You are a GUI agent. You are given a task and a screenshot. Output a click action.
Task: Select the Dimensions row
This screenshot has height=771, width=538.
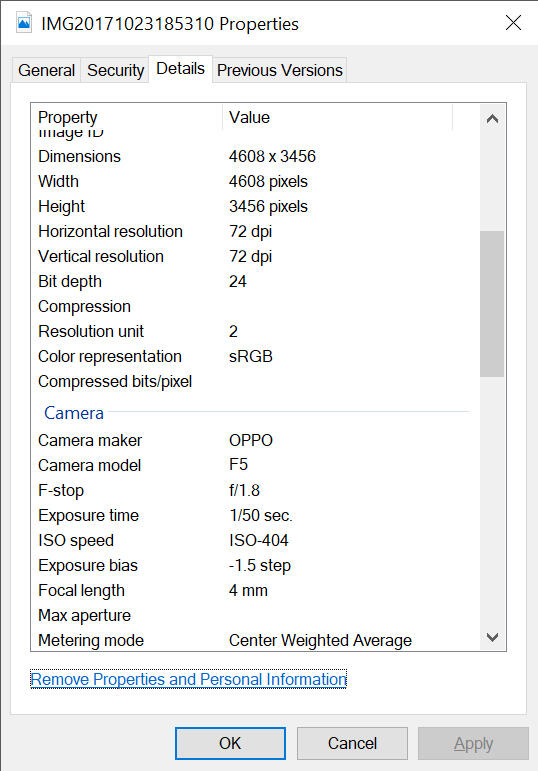coord(255,156)
